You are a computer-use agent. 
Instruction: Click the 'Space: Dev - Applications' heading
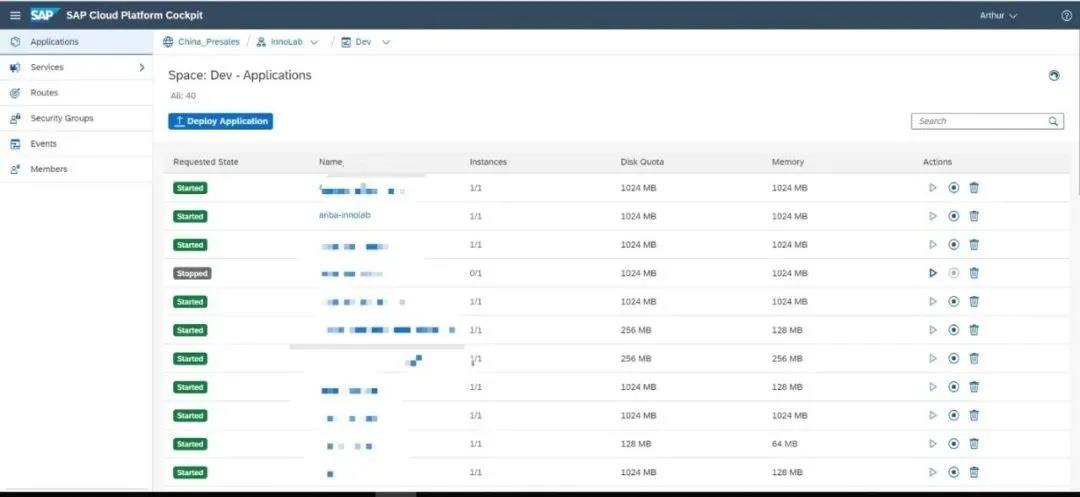(240, 75)
